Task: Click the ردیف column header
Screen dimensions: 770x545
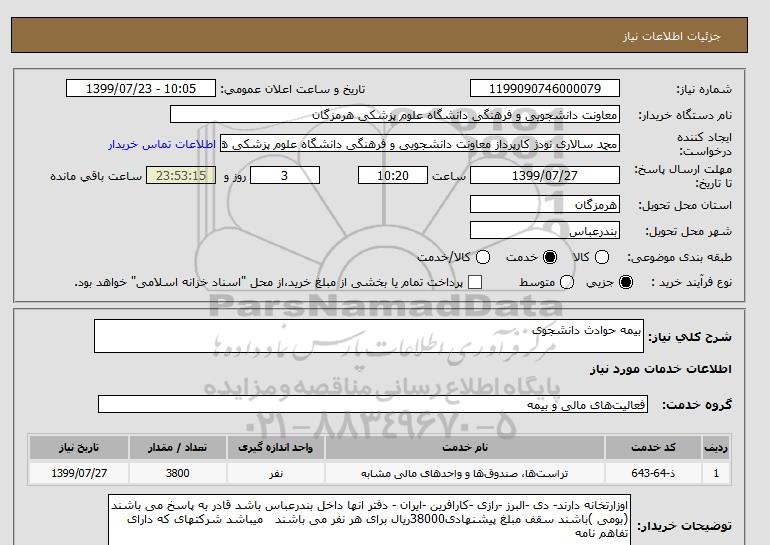Action: [716, 448]
